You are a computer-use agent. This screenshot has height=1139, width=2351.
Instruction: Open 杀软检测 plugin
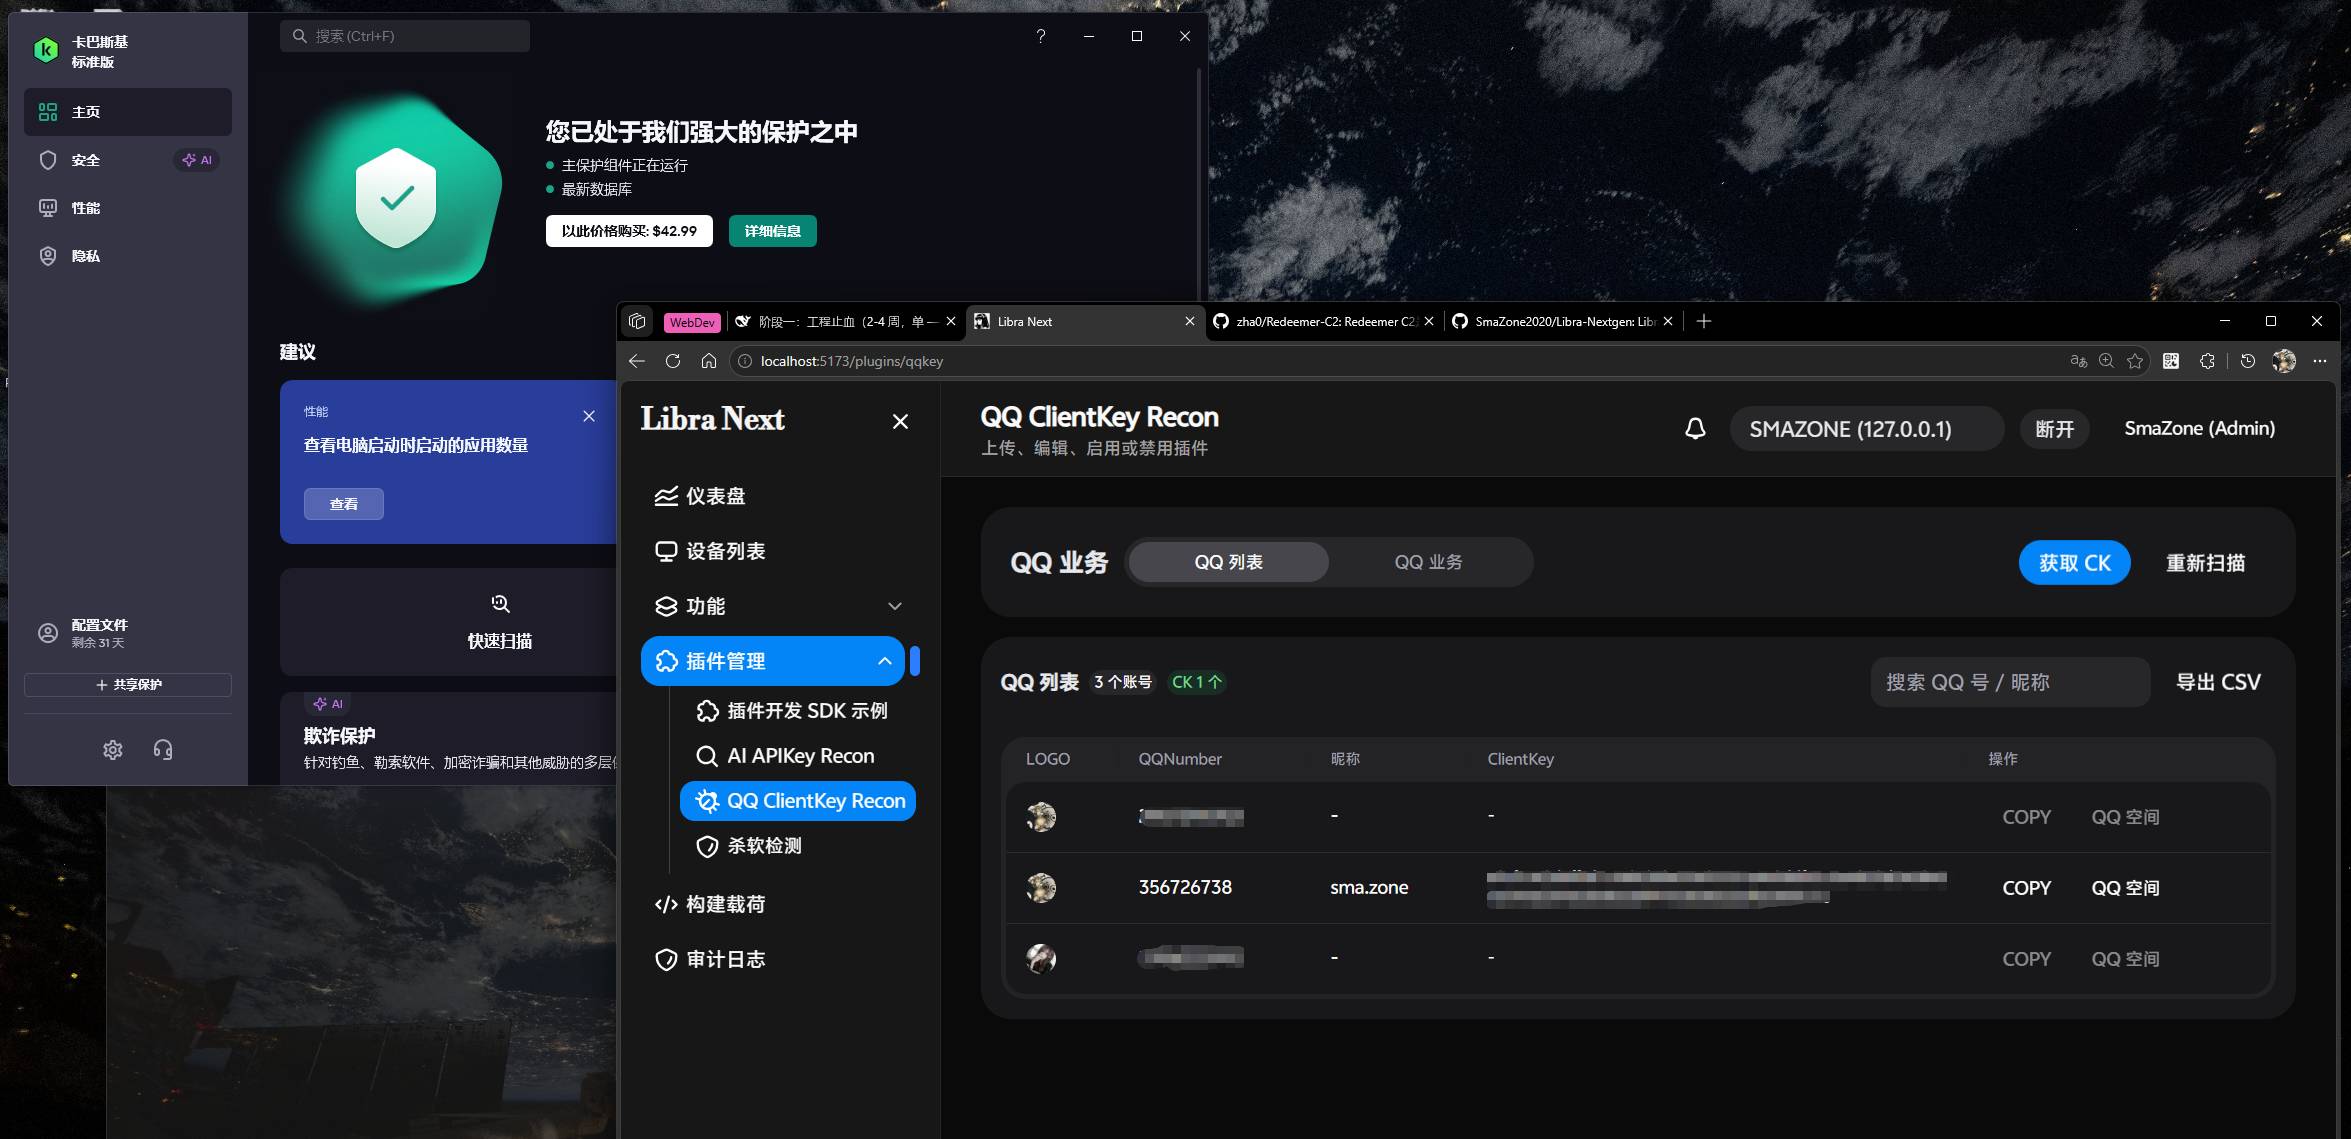tap(797, 846)
